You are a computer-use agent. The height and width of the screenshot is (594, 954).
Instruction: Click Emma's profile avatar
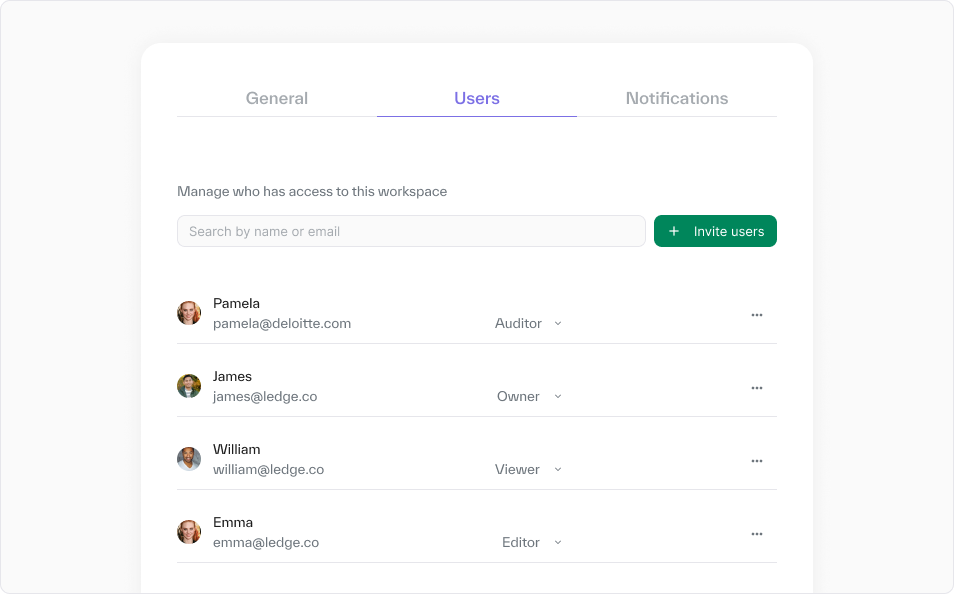(189, 532)
